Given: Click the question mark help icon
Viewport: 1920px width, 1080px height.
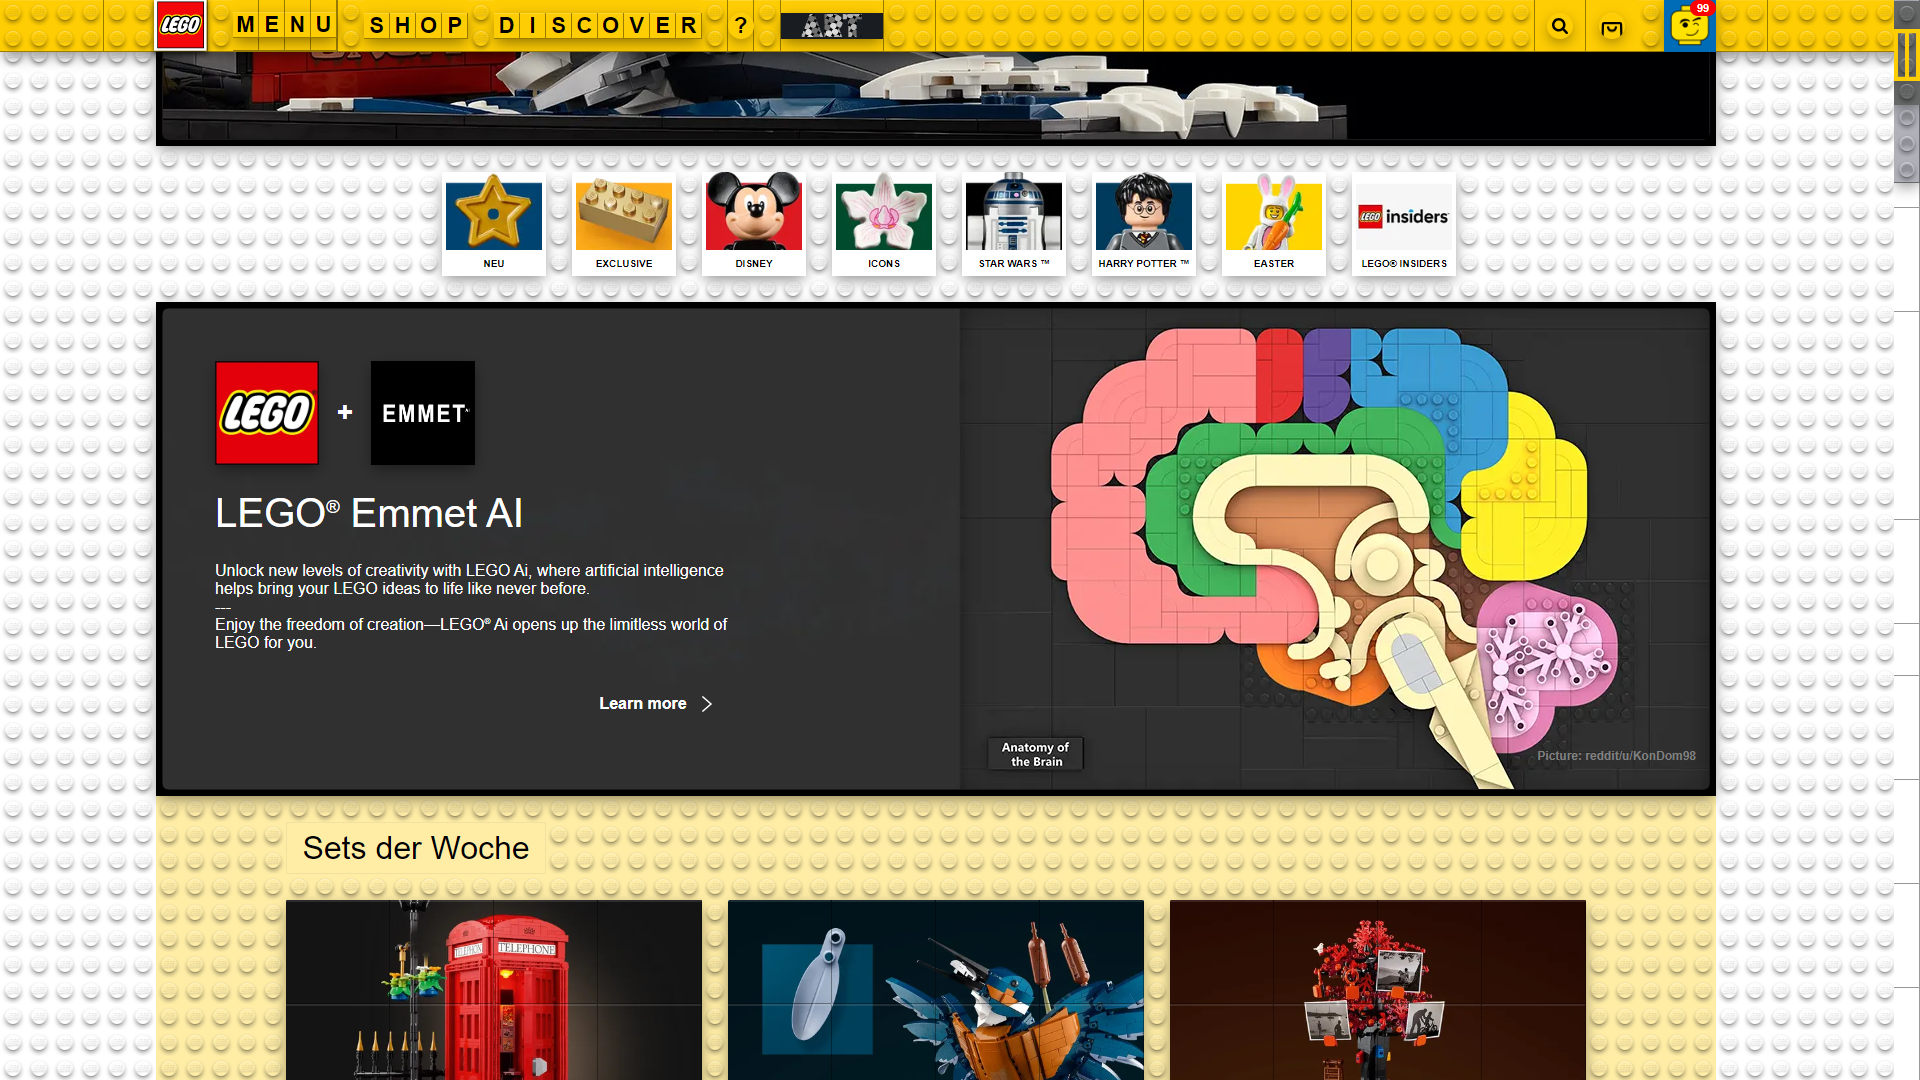Looking at the screenshot, I should pyautogui.click(x=741, y=25).
